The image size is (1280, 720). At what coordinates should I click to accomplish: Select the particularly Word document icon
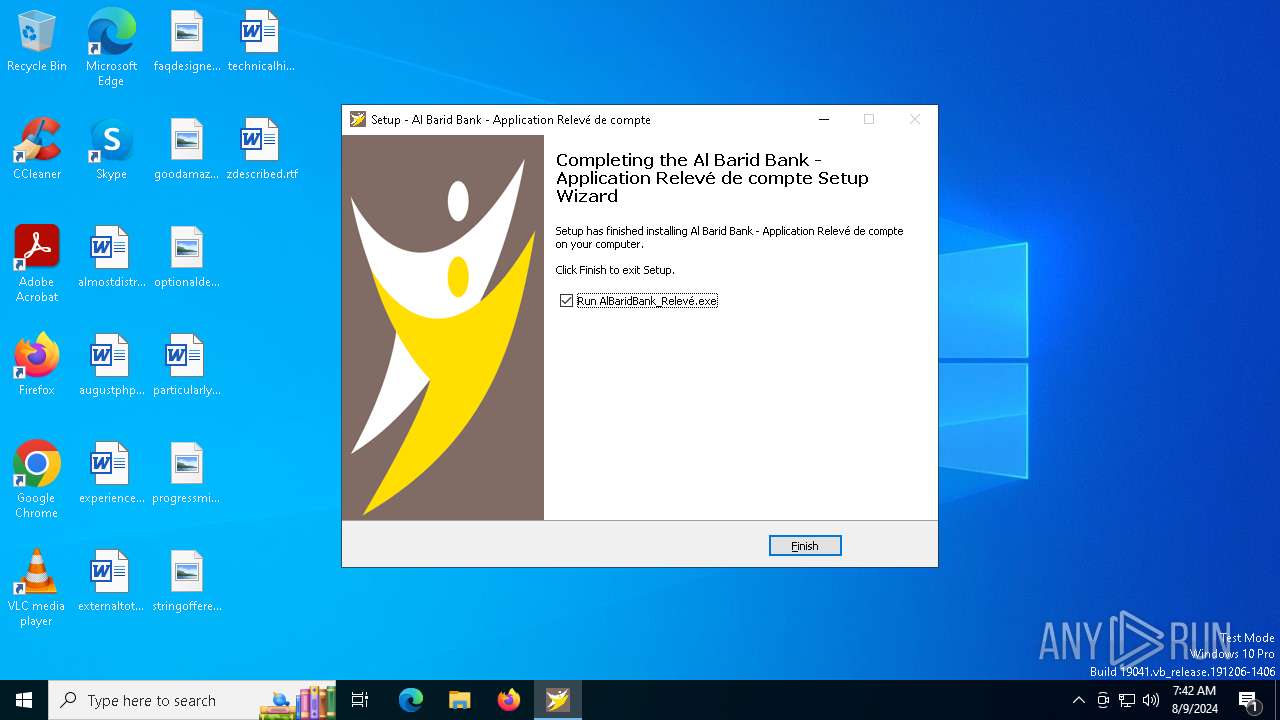click(187, 366)
